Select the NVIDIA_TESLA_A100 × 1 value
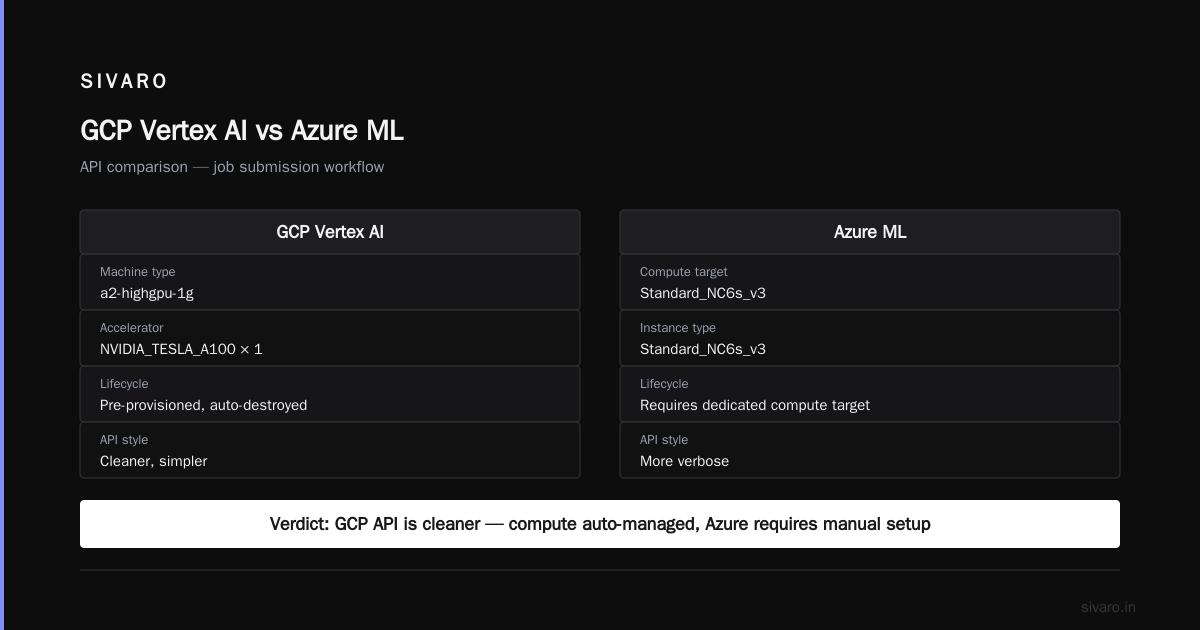Screen dimensions: 1200x630 pos(181,349)
